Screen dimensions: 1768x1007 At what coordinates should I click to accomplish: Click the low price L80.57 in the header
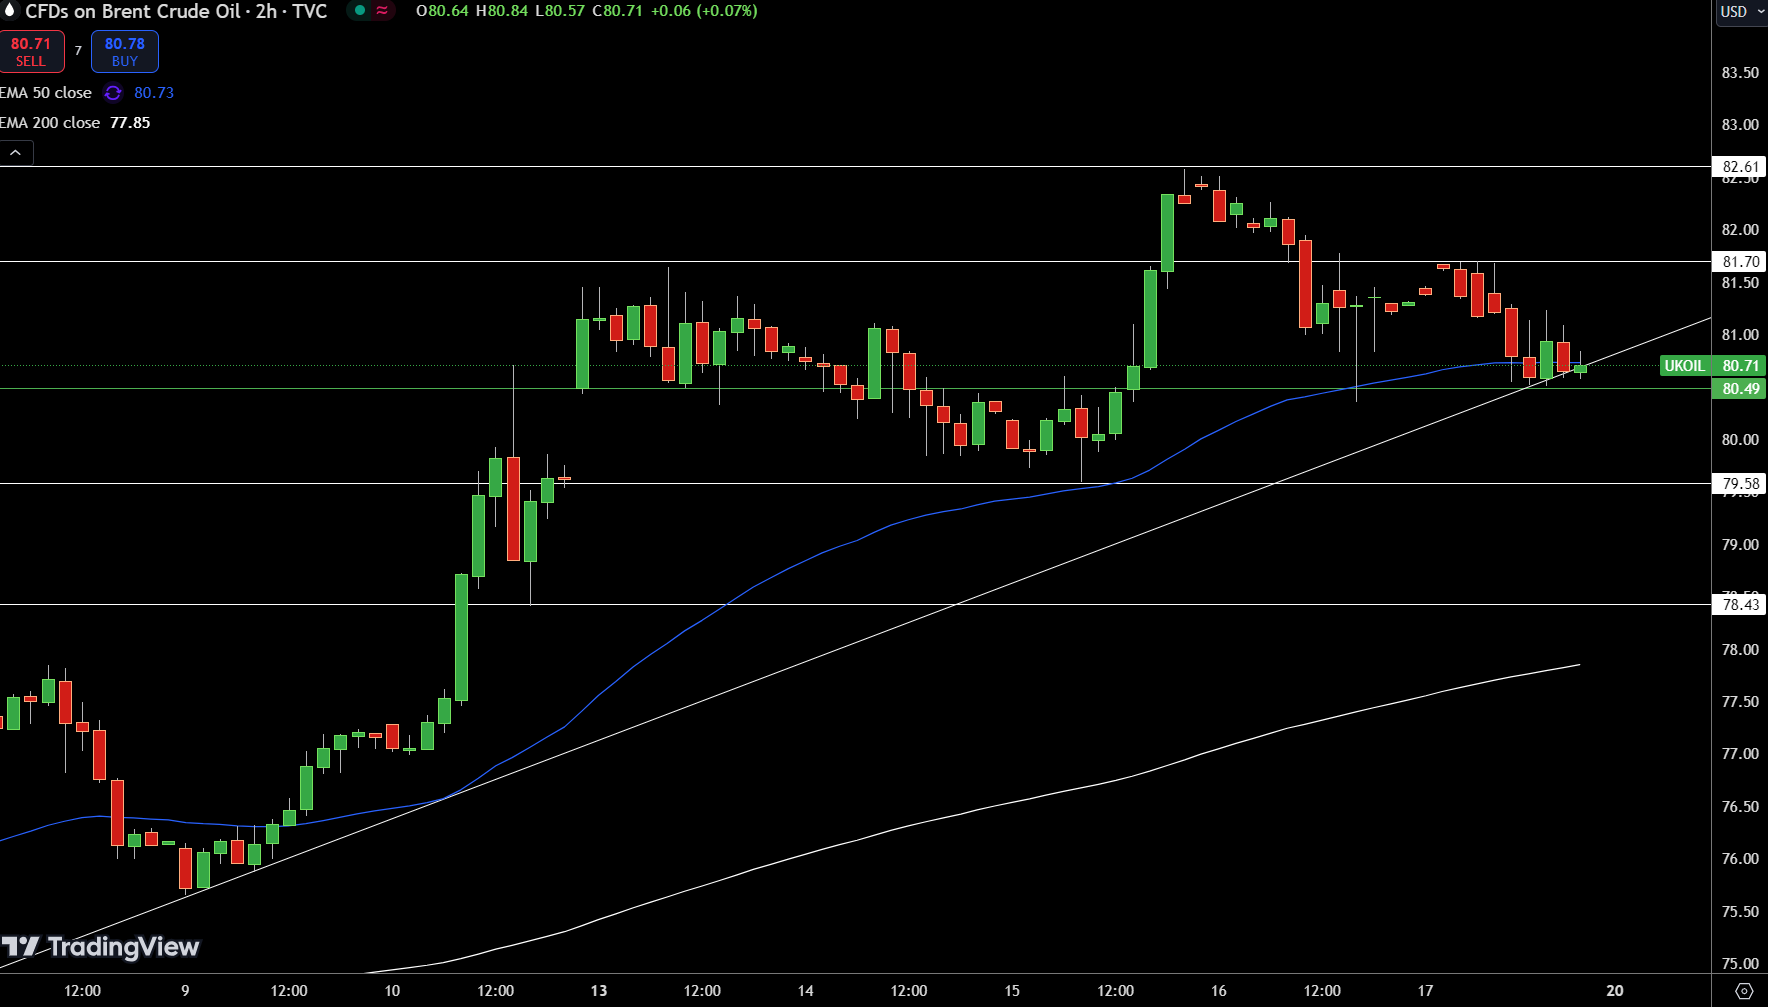point(560,11)
